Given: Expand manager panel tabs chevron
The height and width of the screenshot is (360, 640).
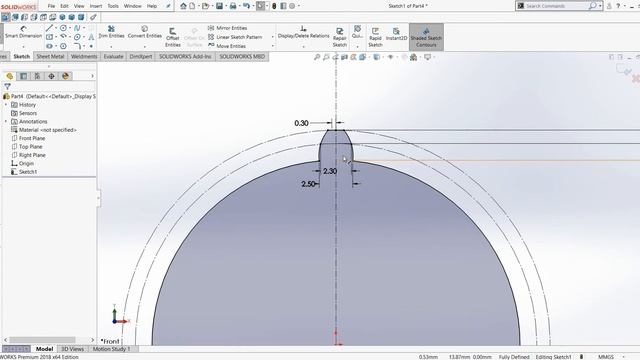Looking at the screenshot, I should [92, 76].
